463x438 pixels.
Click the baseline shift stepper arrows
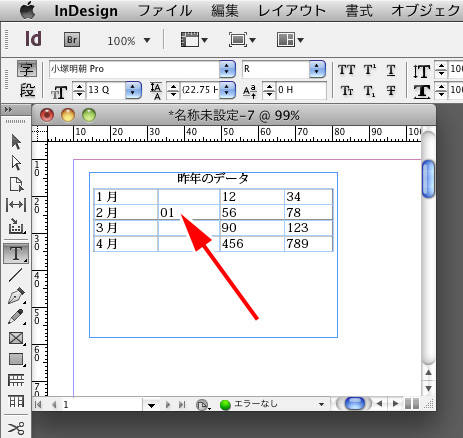269,90
